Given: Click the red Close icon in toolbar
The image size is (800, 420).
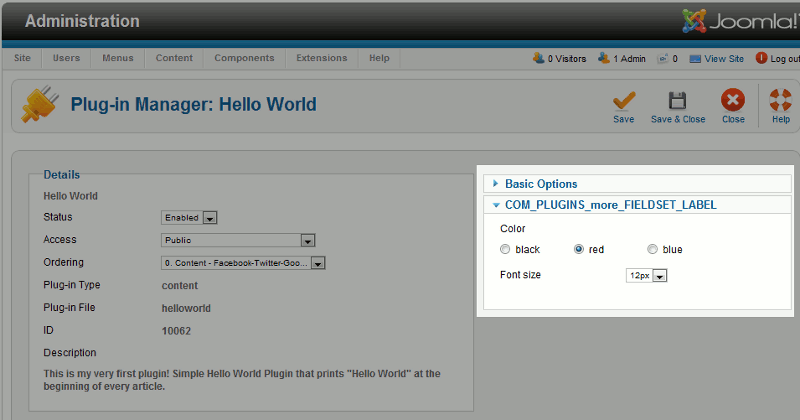Looking at the screenshot, I should (733, 100).
